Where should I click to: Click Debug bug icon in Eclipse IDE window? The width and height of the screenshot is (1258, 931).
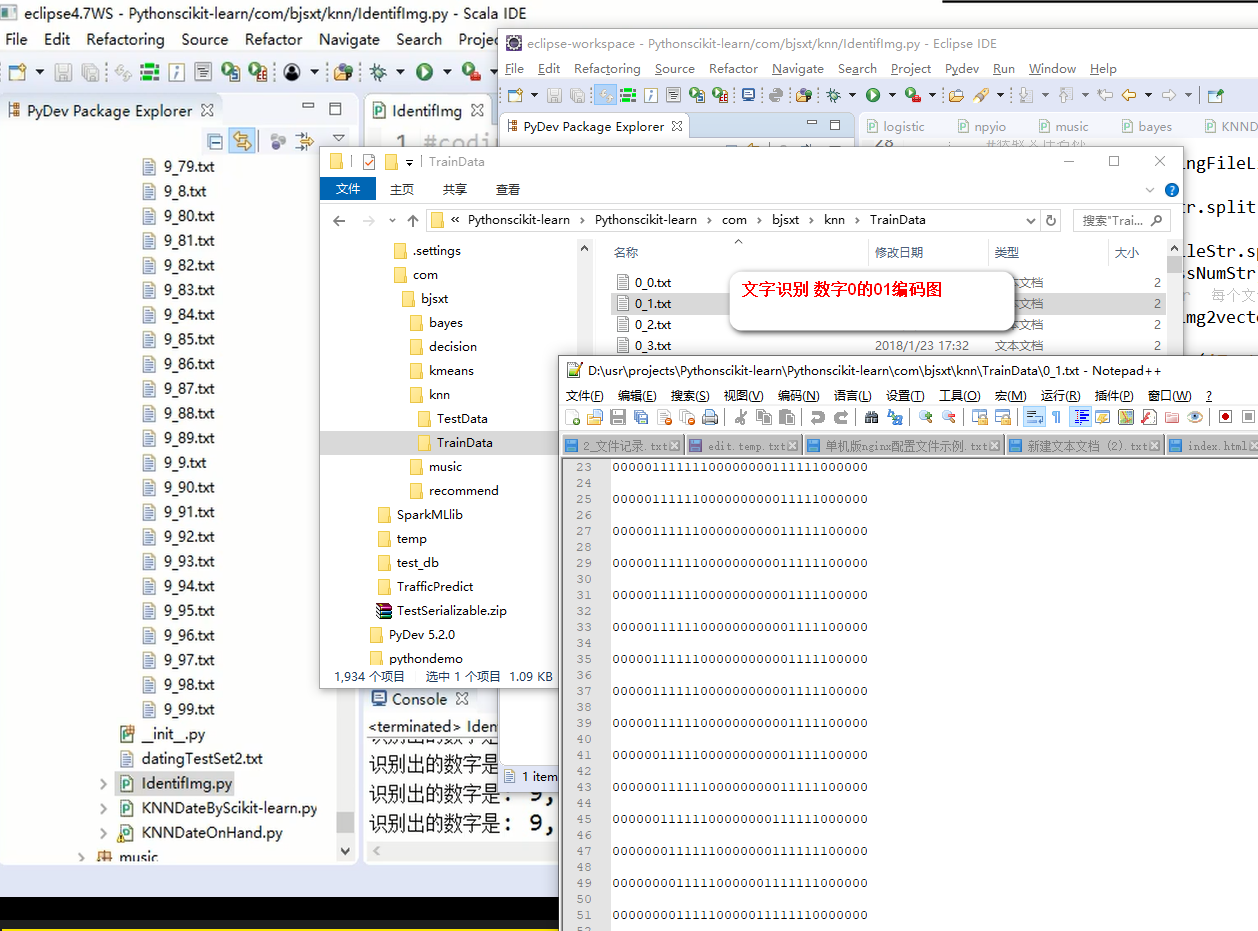pyautogui.click(x=833, y=95)
